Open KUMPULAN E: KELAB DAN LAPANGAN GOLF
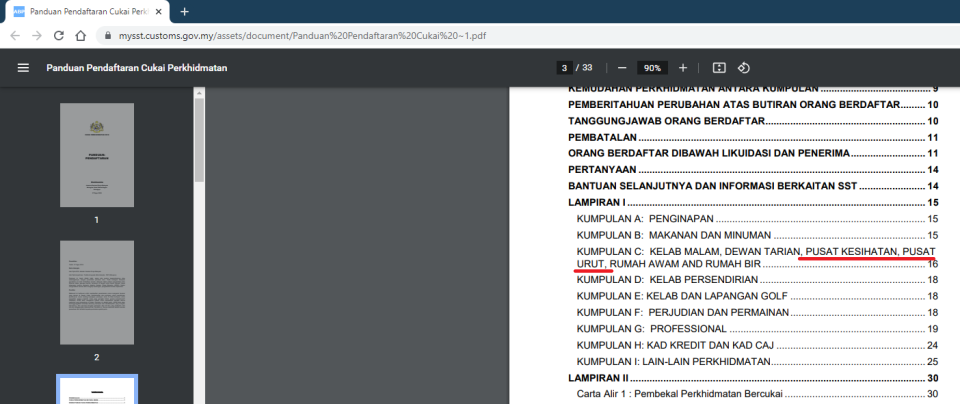 pos(757,296)
